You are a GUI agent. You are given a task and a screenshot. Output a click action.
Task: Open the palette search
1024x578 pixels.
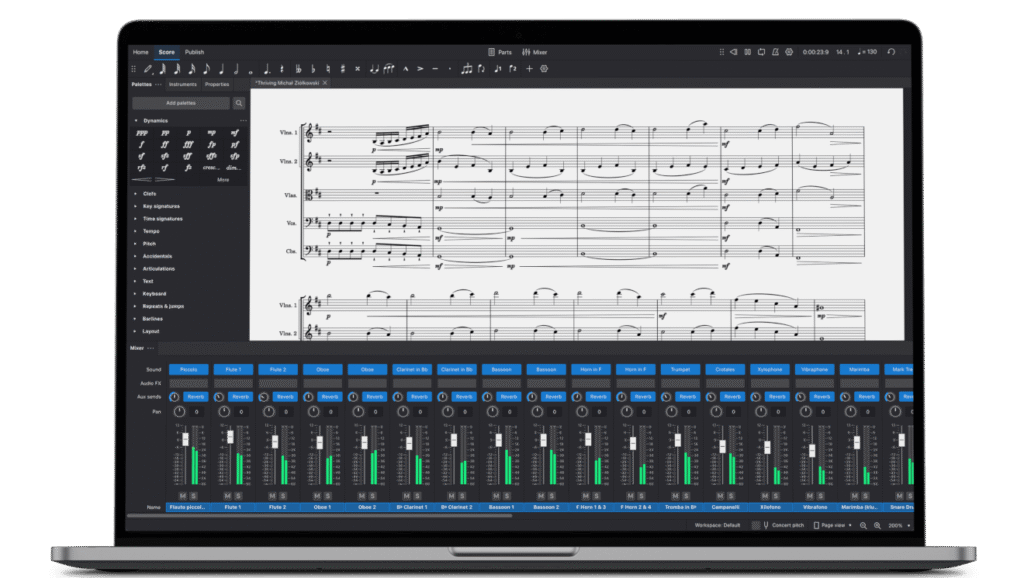point(239,103)
